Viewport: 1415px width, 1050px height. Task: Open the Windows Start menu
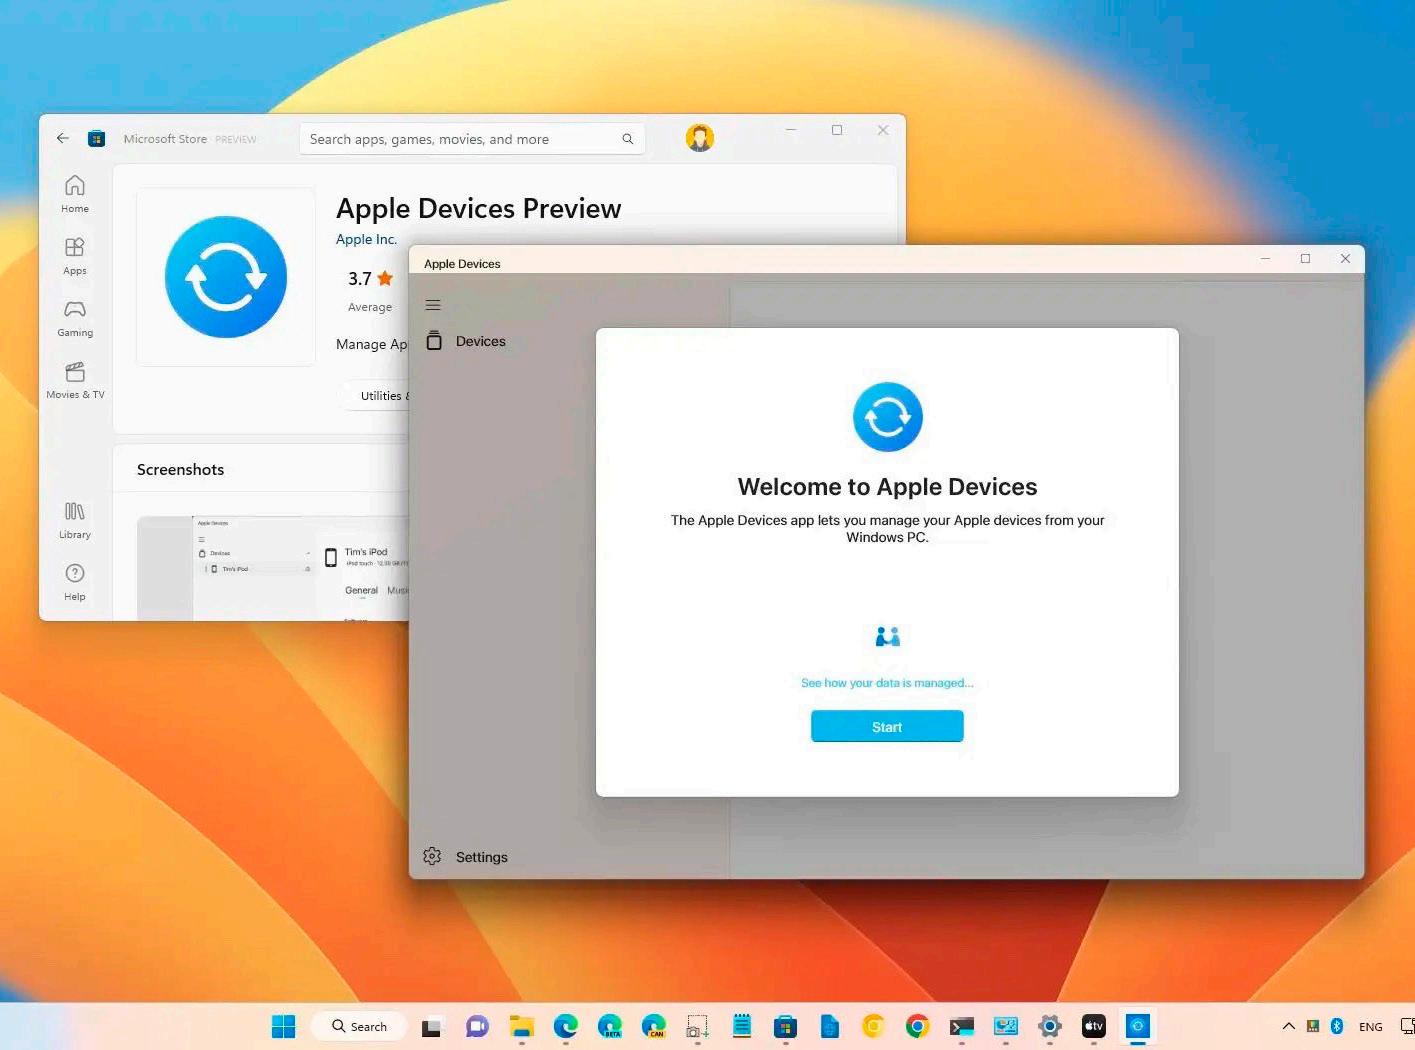(x=284, y=1026)
